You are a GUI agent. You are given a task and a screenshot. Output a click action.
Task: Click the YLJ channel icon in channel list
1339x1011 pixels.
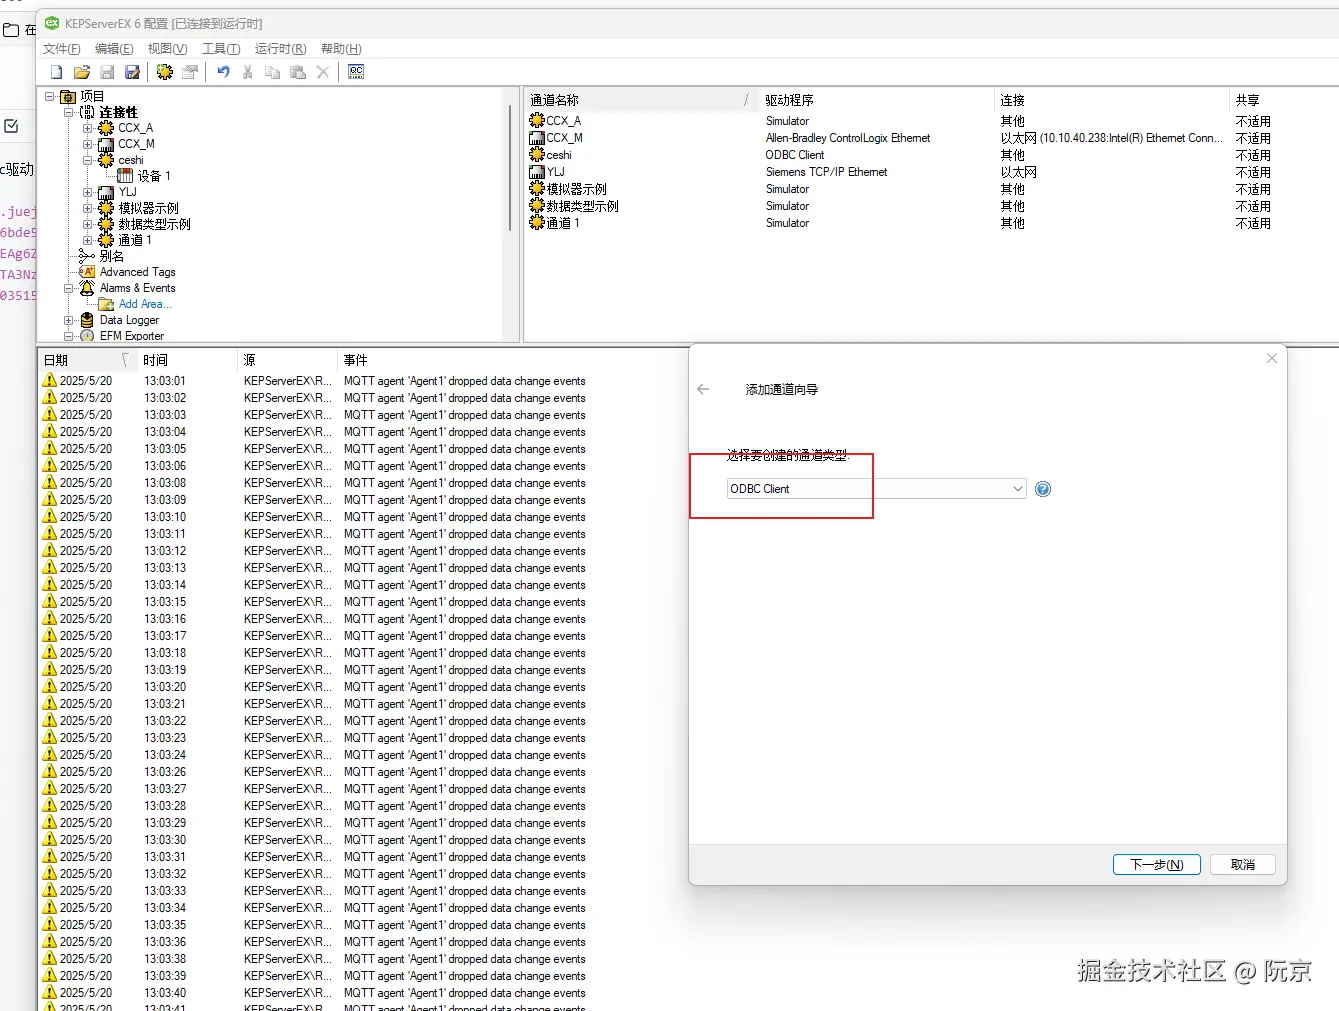[537, 172]
